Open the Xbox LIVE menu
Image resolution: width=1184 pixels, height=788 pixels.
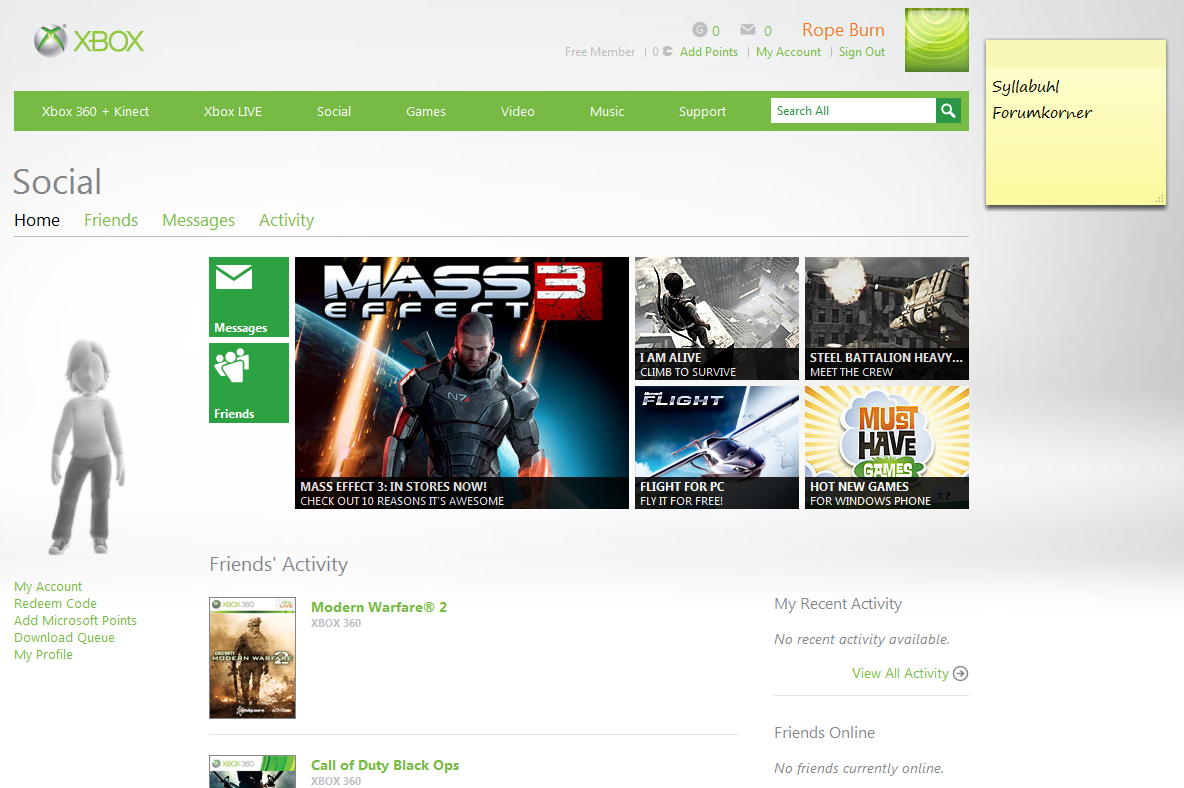[x=233, y=111]
